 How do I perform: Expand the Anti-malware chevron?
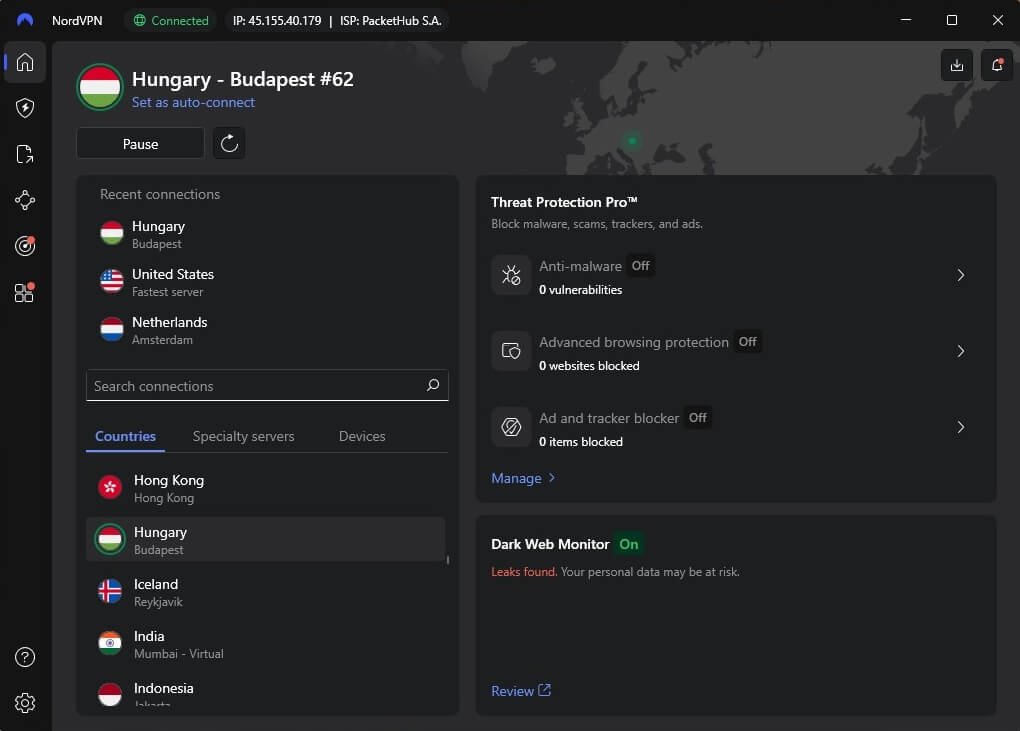[960, 275]
